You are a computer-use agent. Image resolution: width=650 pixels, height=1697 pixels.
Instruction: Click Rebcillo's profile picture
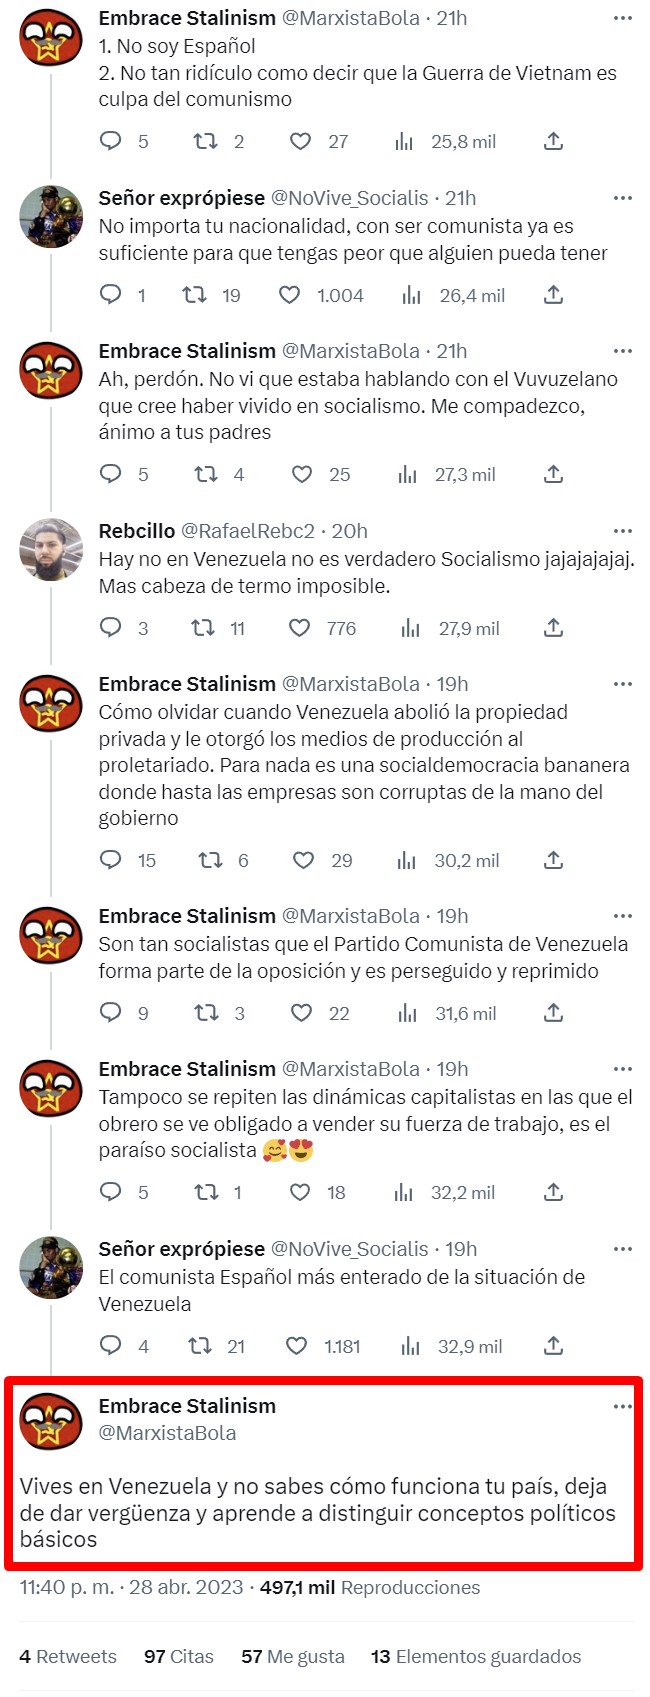click(51, 549)
